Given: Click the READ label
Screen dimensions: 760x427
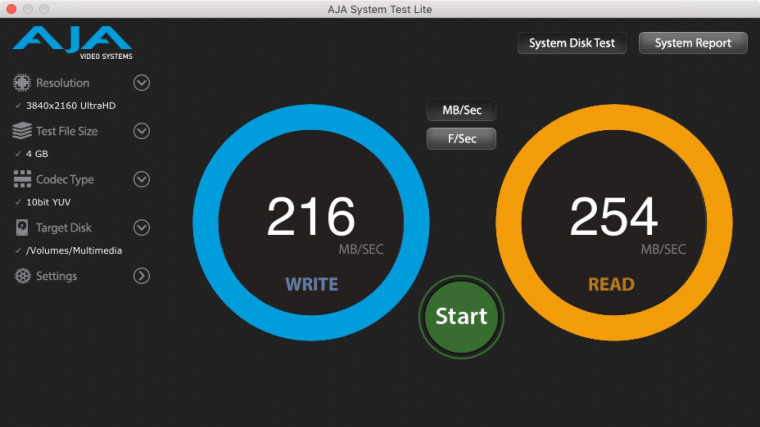Looking at the screenshot, I should pos(611,285).
